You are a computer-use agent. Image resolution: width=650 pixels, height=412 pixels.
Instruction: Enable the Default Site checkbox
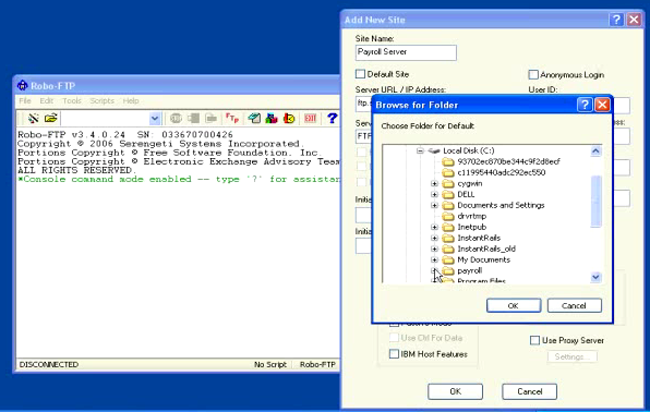360,74
